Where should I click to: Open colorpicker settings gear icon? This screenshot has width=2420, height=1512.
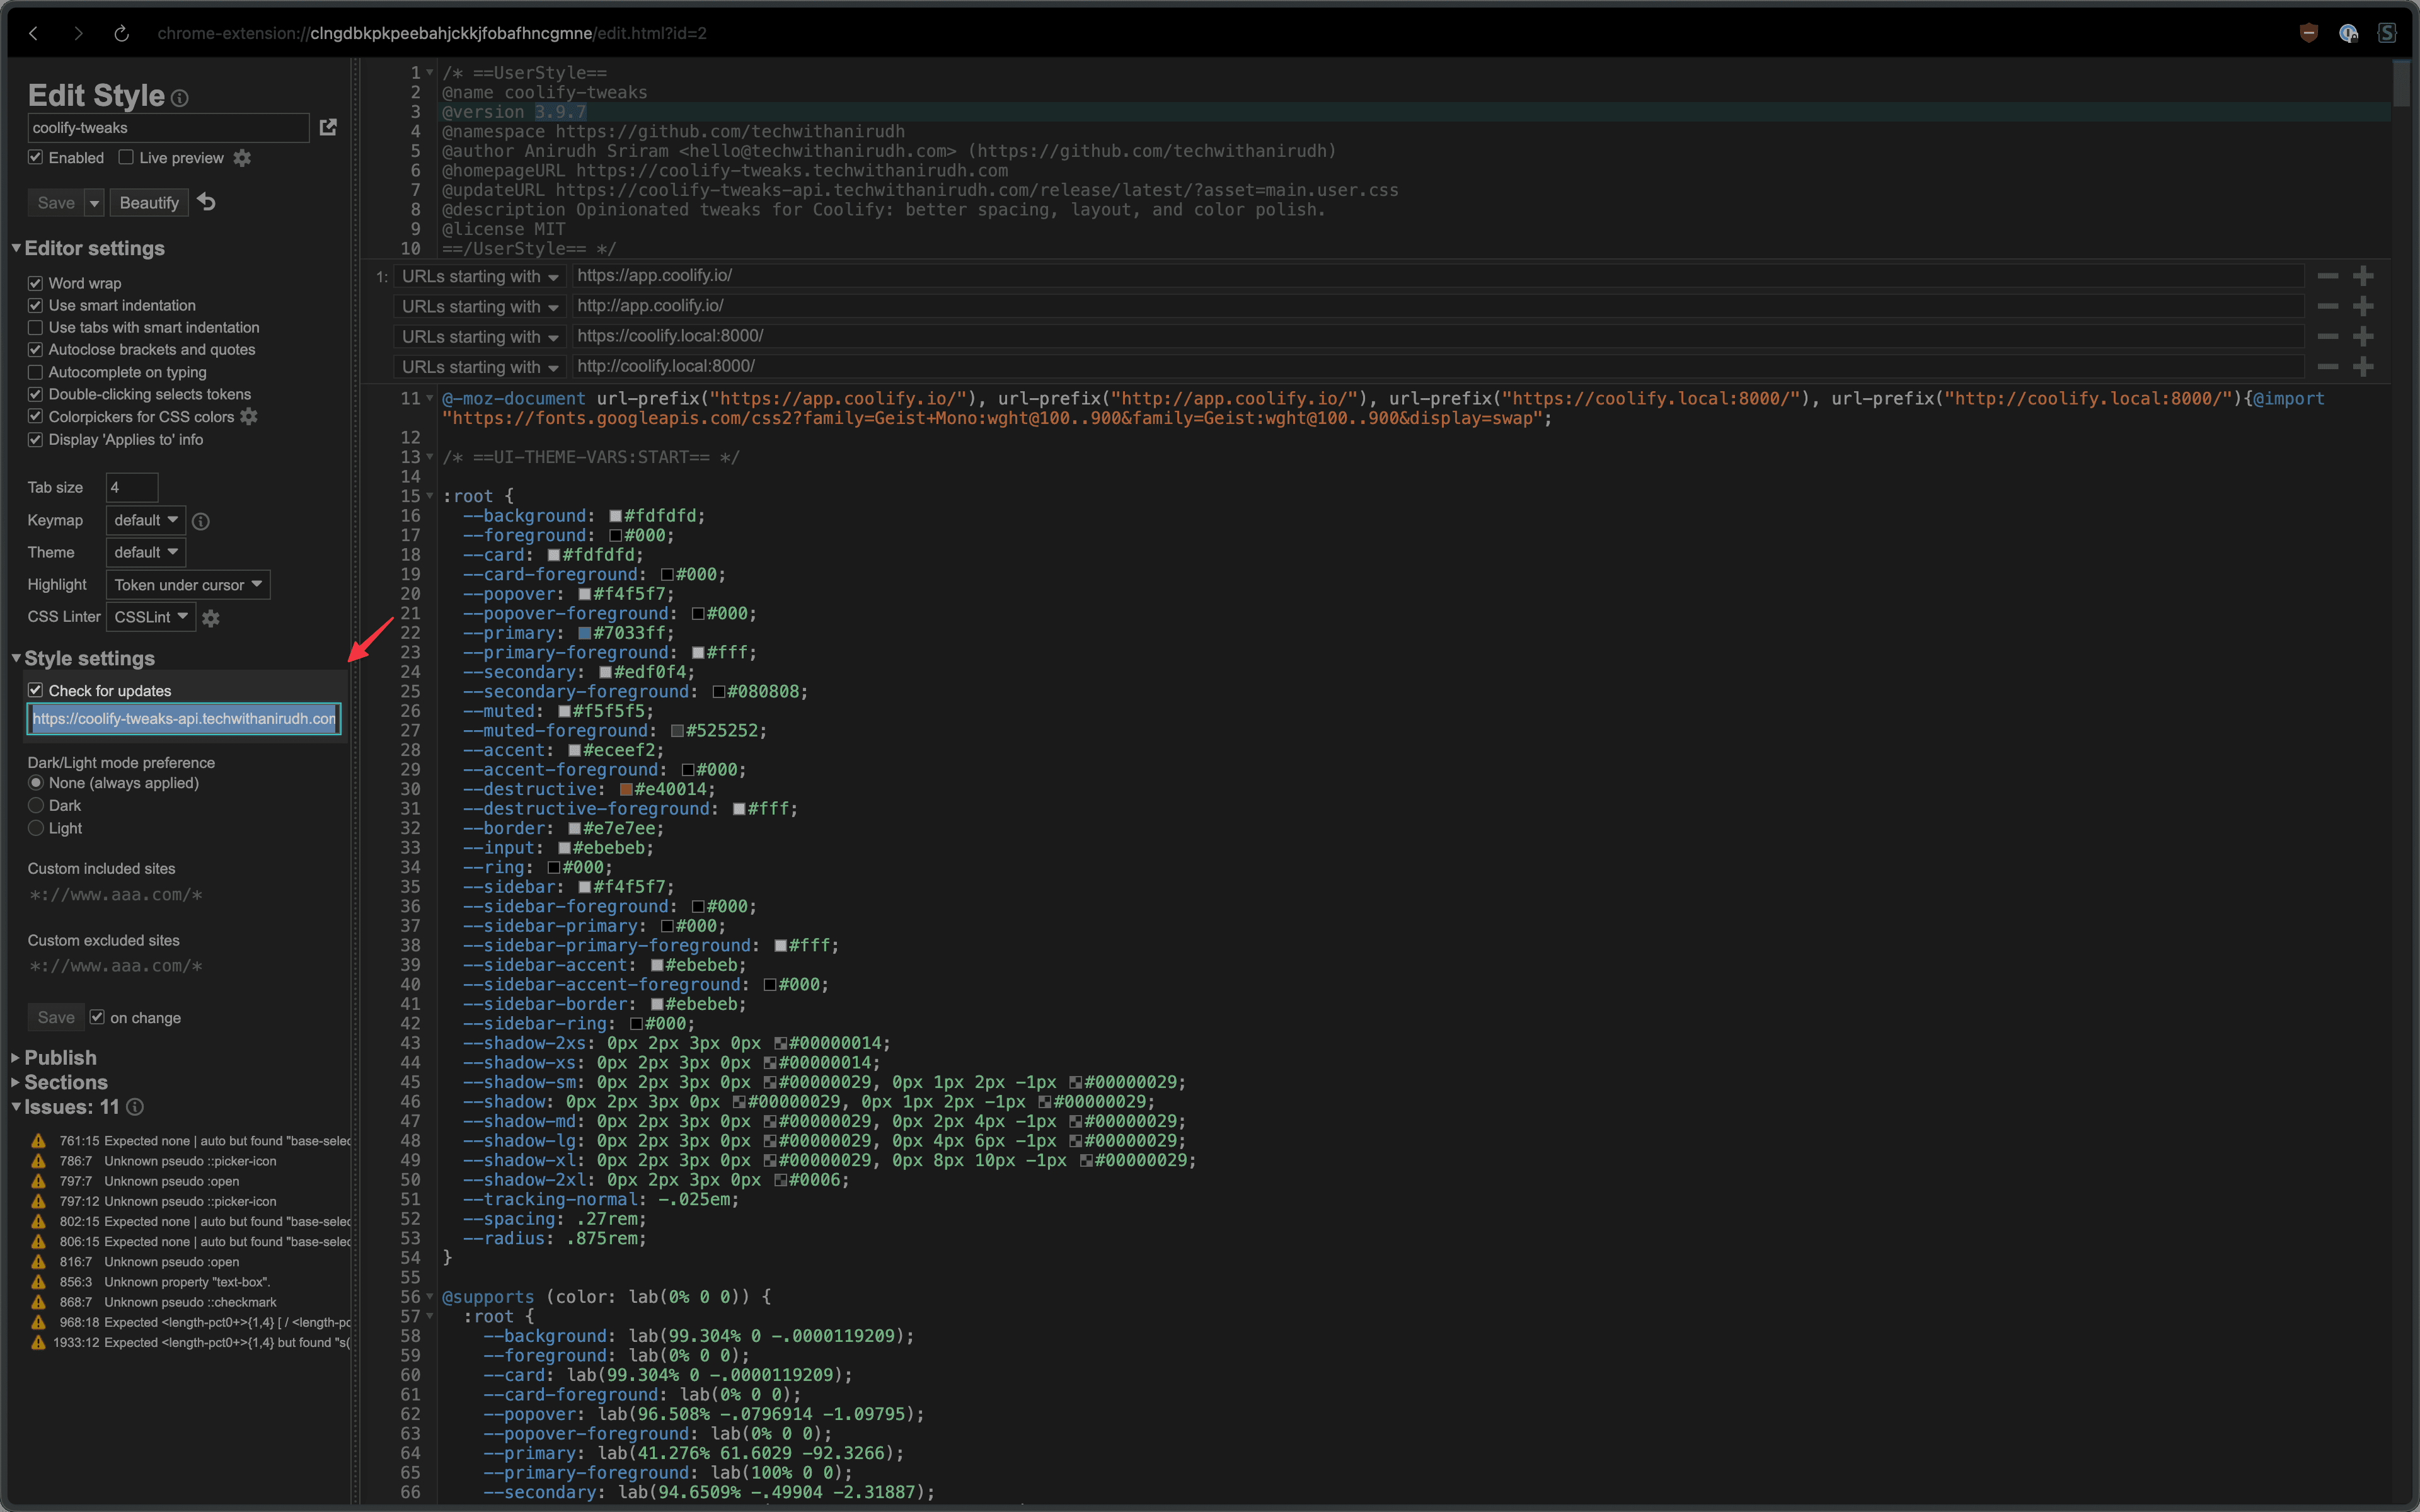point(249,416)
